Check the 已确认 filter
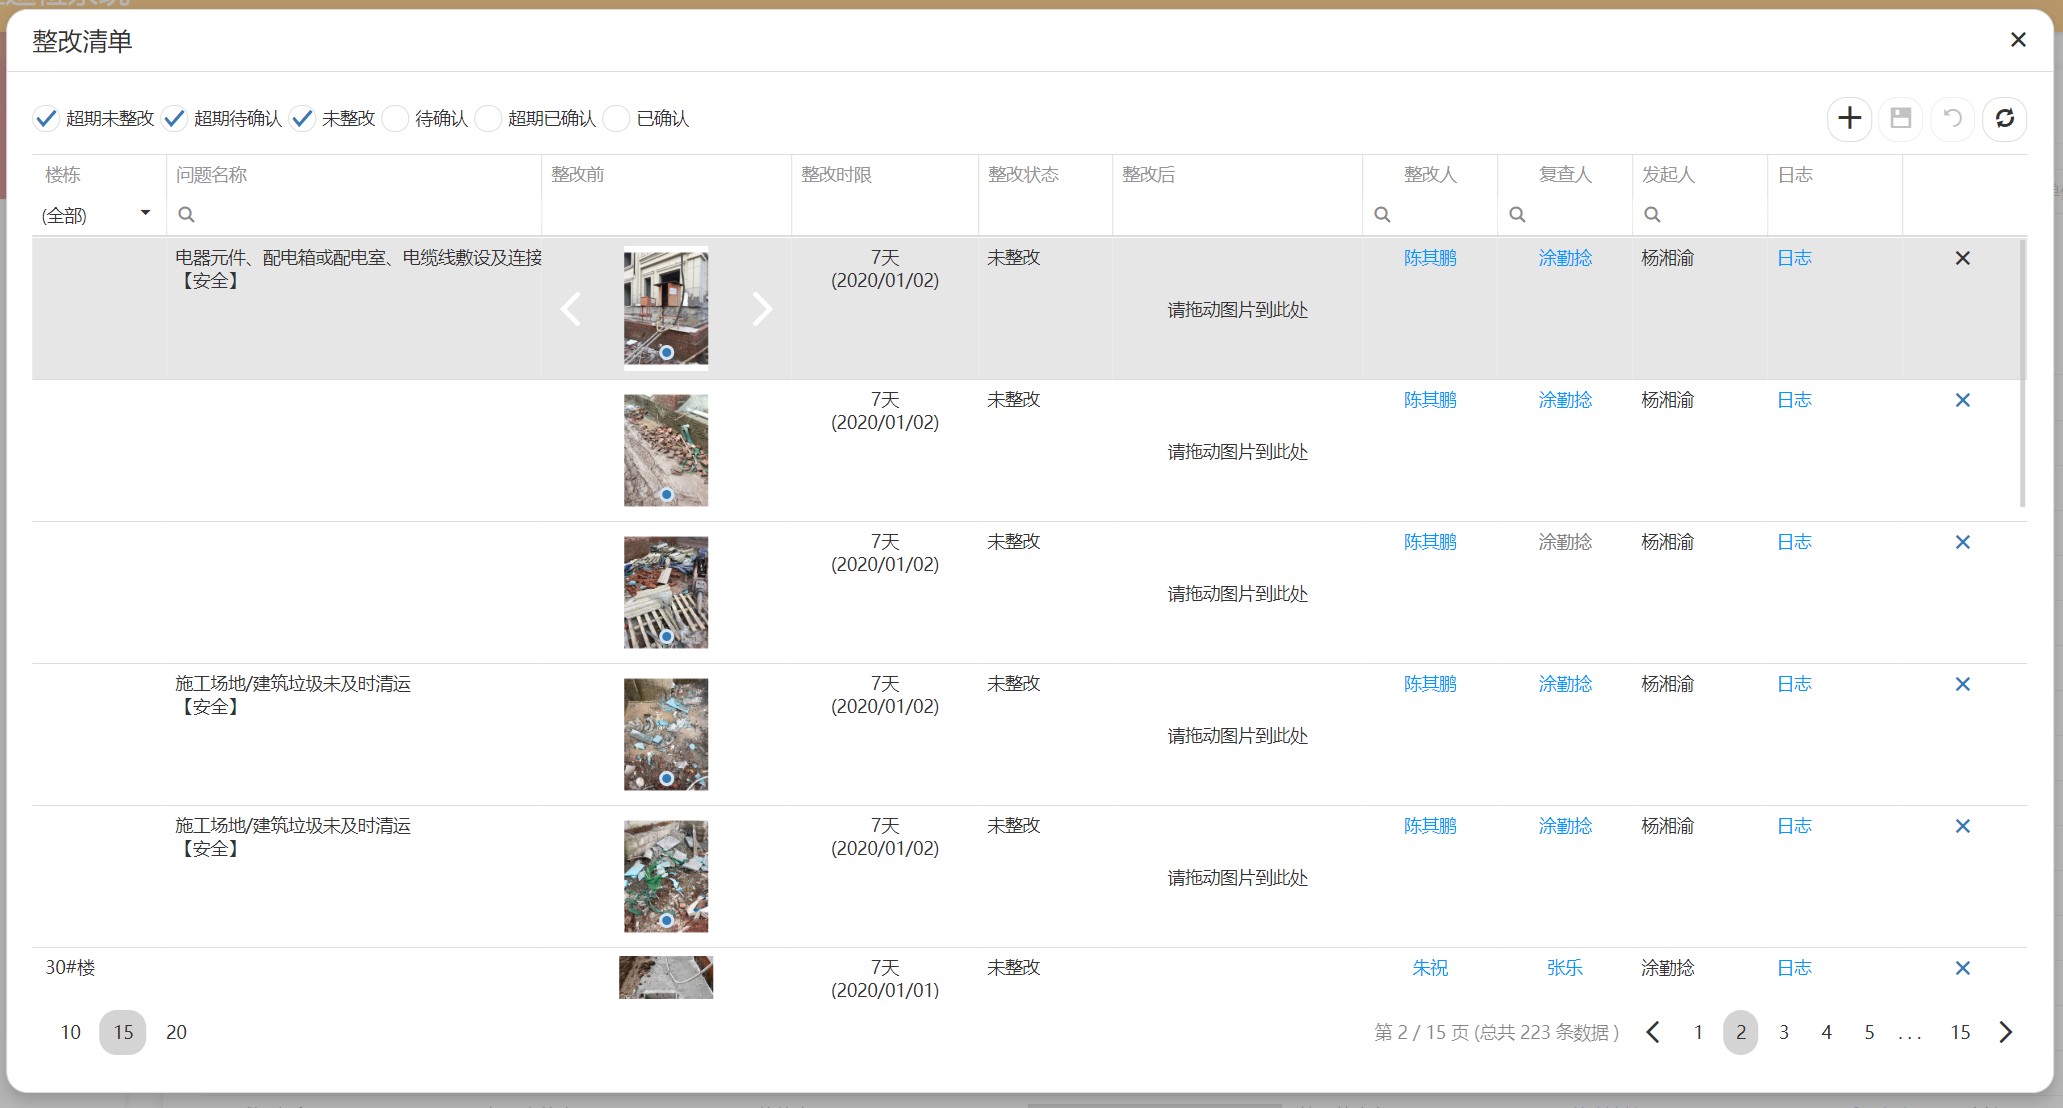 [x=617, y=118]
